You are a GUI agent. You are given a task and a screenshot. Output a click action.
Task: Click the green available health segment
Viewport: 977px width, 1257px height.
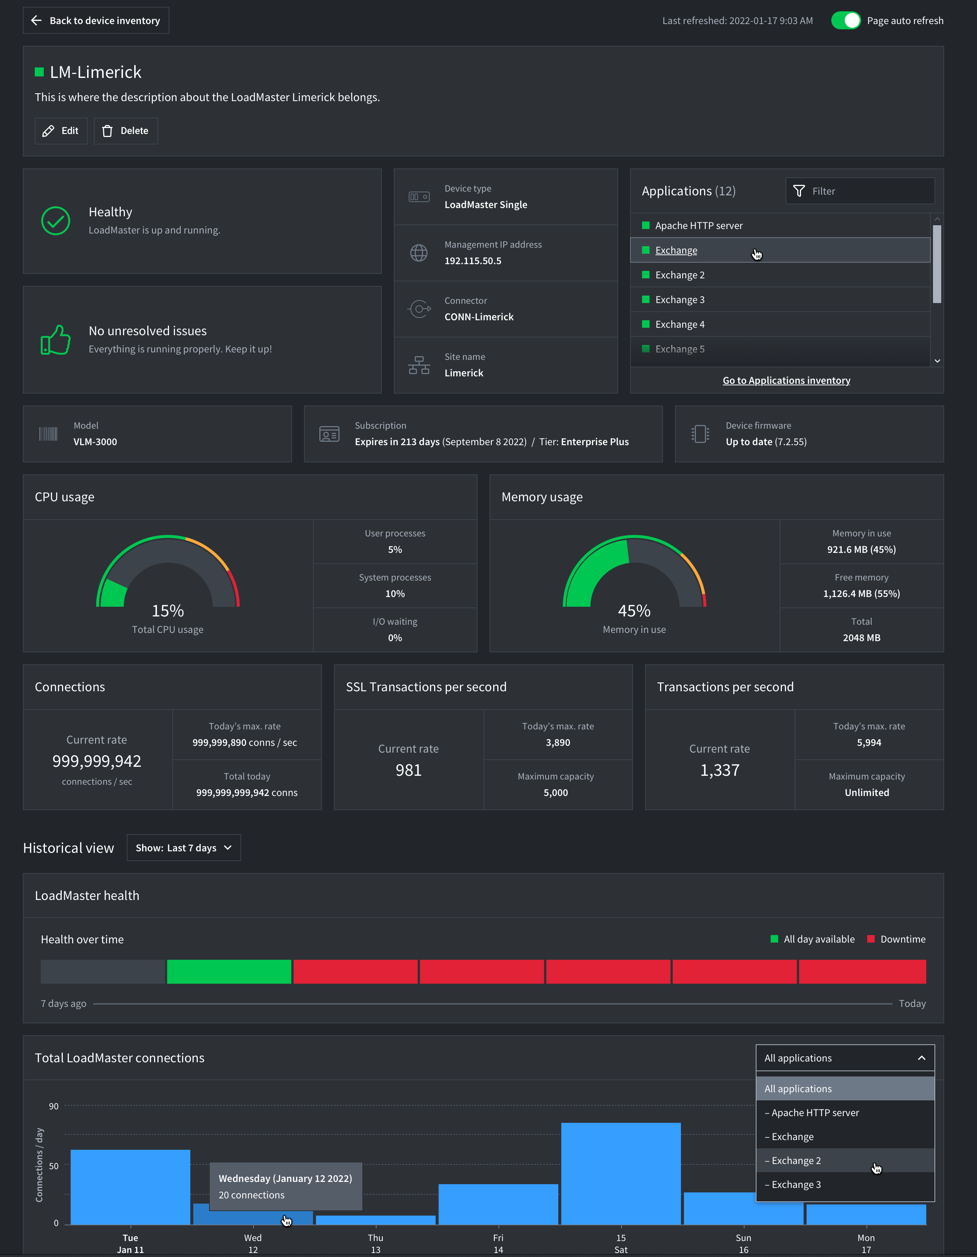229,972
